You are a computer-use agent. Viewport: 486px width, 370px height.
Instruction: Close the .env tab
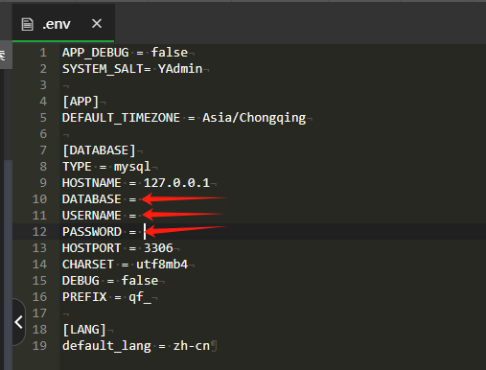[x=97, y=23]
